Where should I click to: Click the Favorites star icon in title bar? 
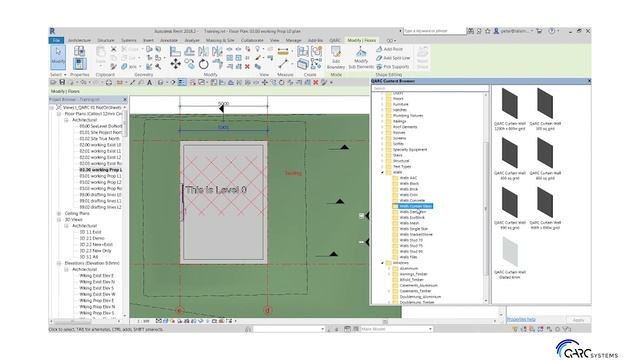click(x=487, y=31)
